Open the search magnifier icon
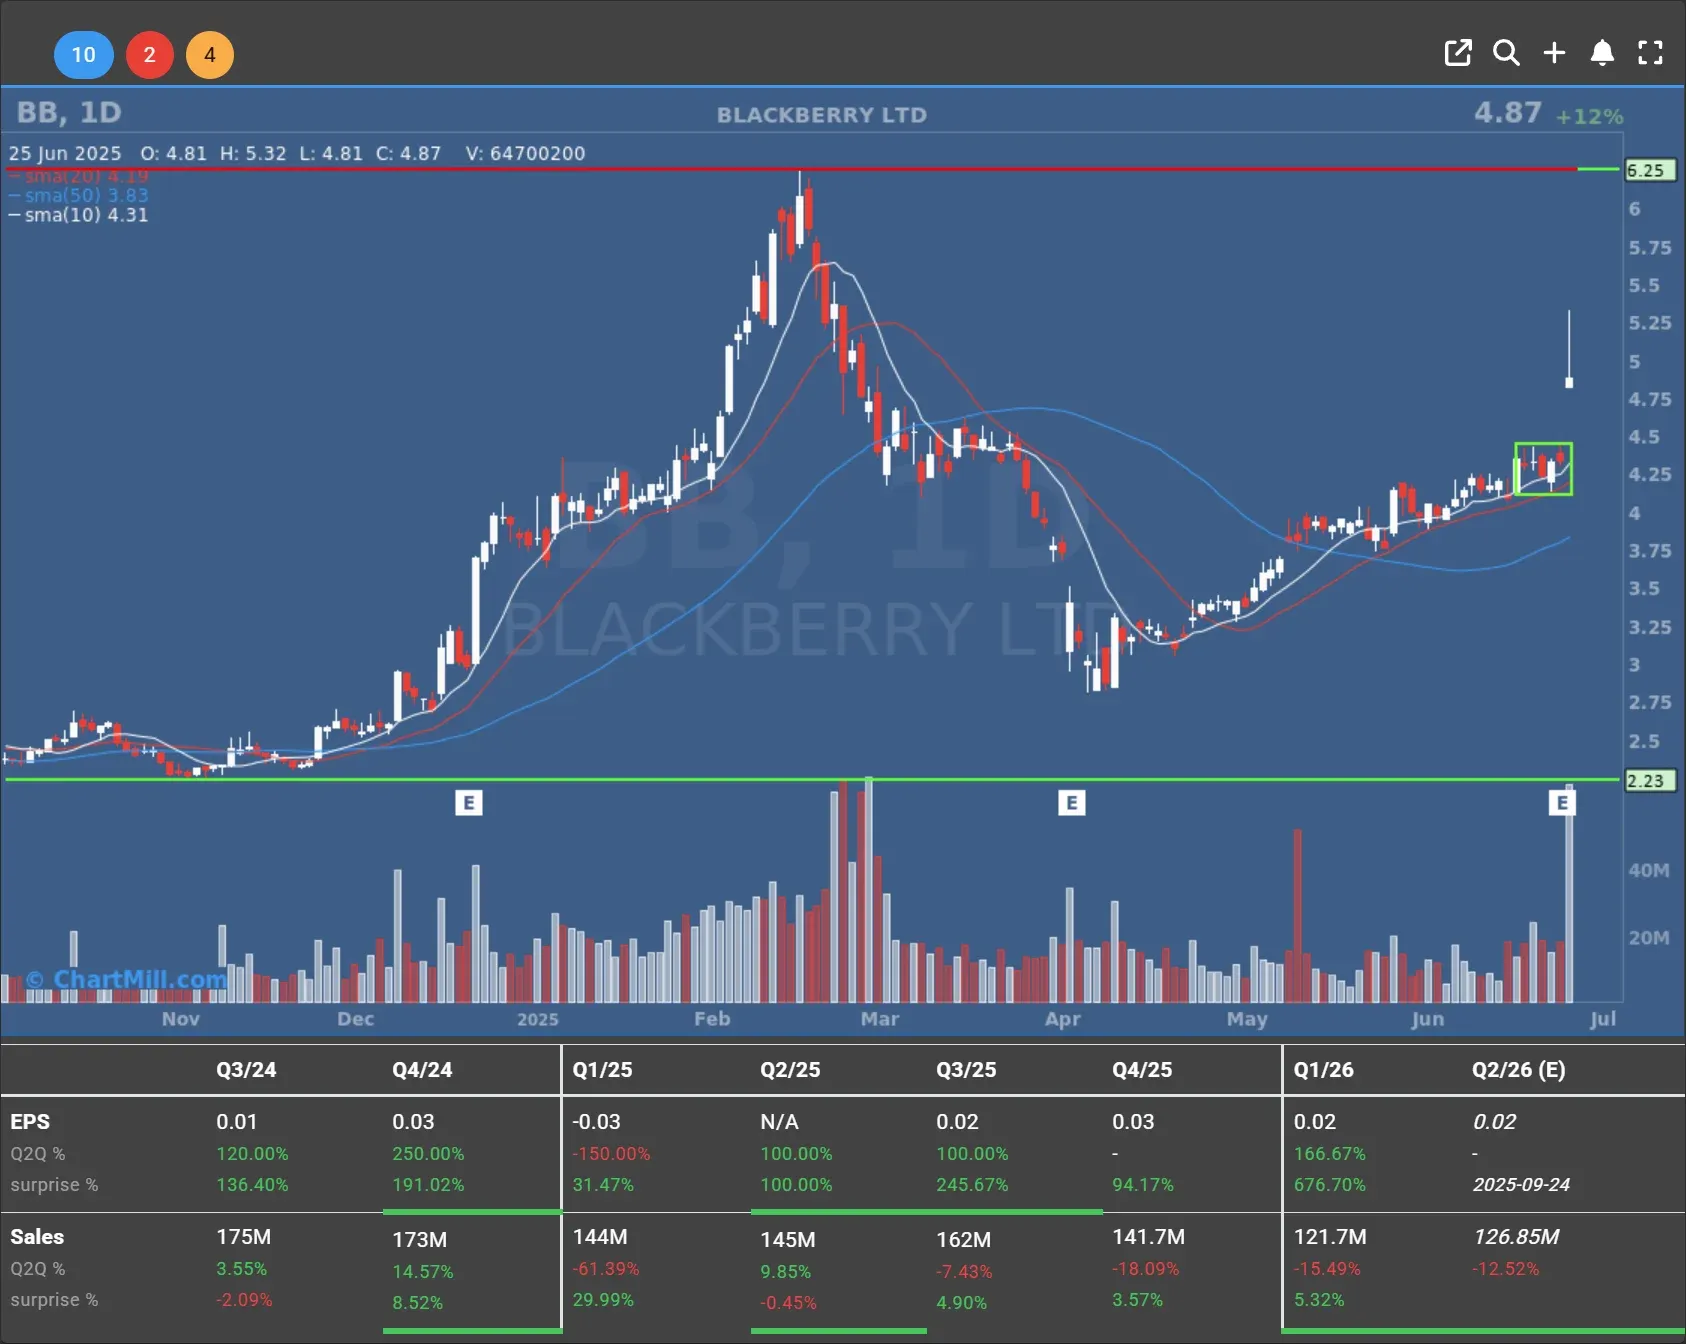 pyautogui.click(x=1506, y=53)
